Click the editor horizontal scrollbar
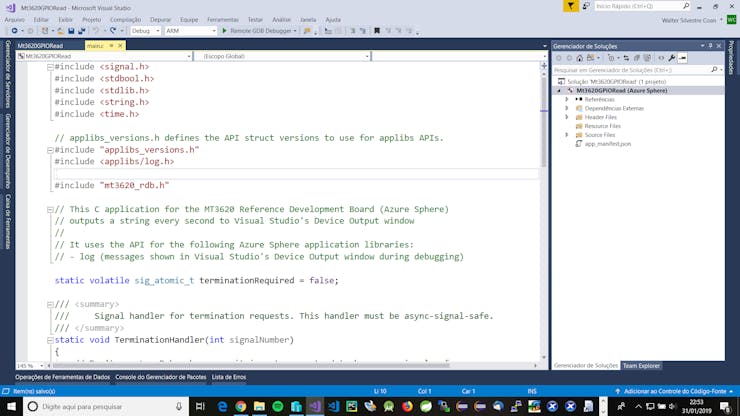The height and width of the screenshot is (416, 740). 250,366
